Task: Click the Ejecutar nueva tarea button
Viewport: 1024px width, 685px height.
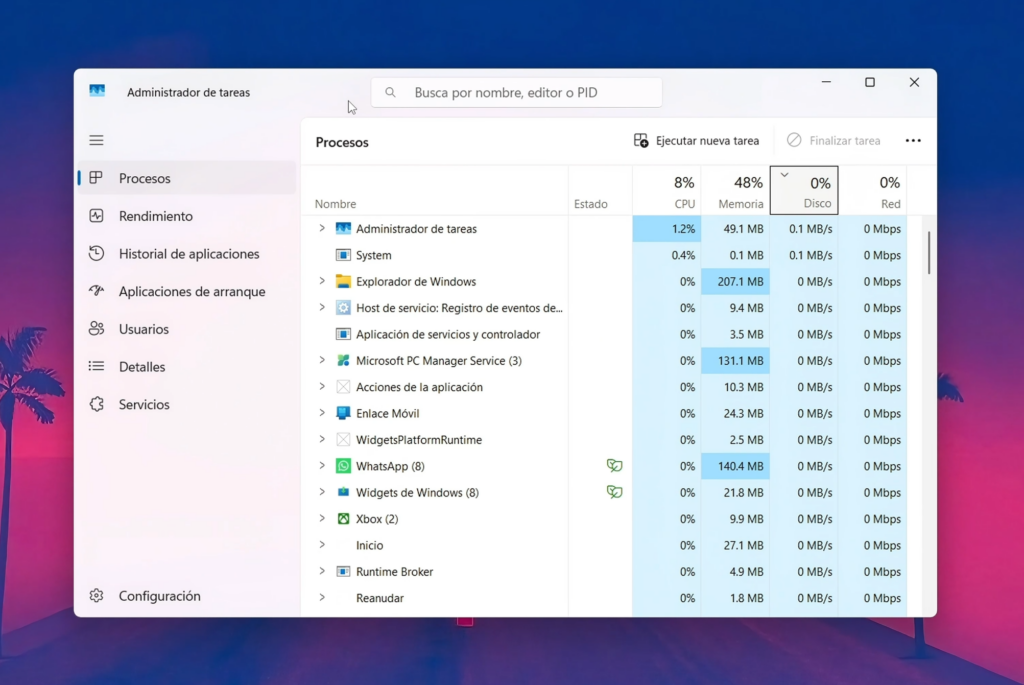Action: (x=696, y=140)
